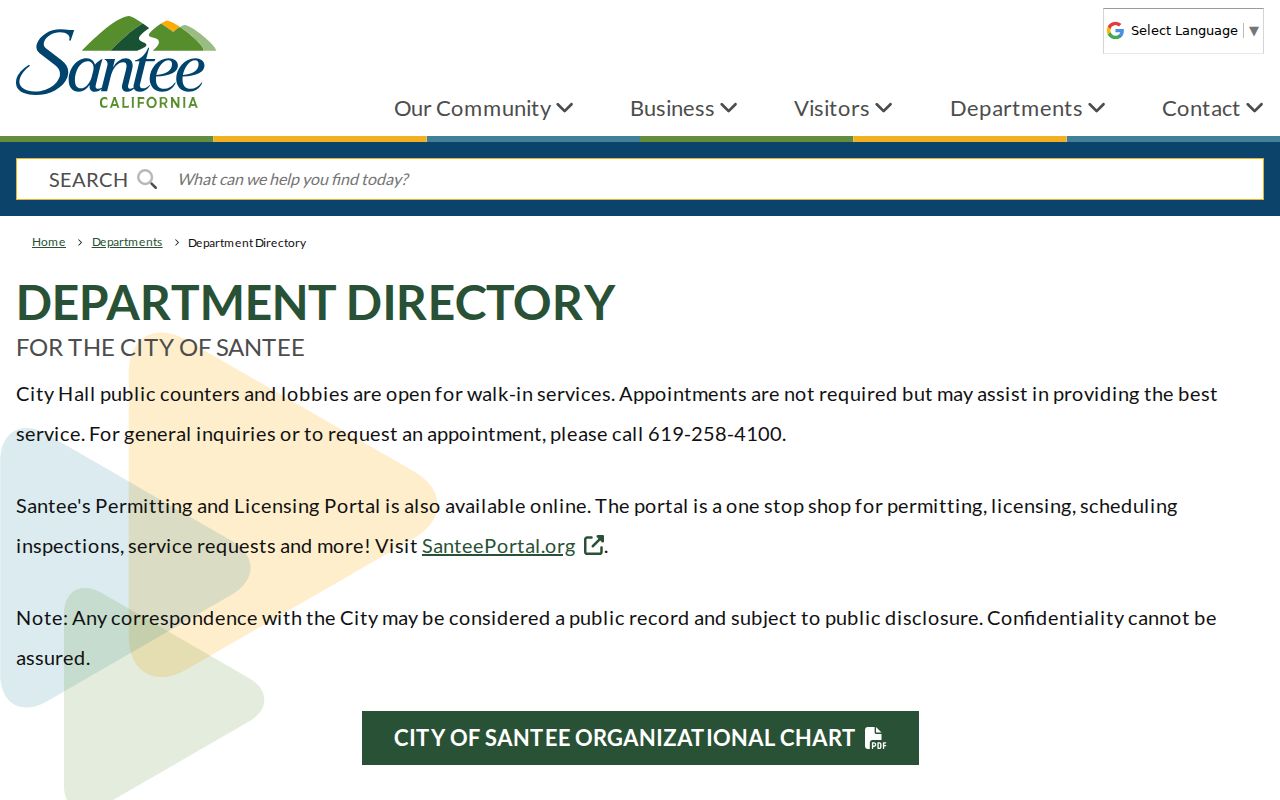The image size is (1280, 800).
Task: Click the 'FOR THE CITY OF SANTEE' subheading
Action: (160, 348)
